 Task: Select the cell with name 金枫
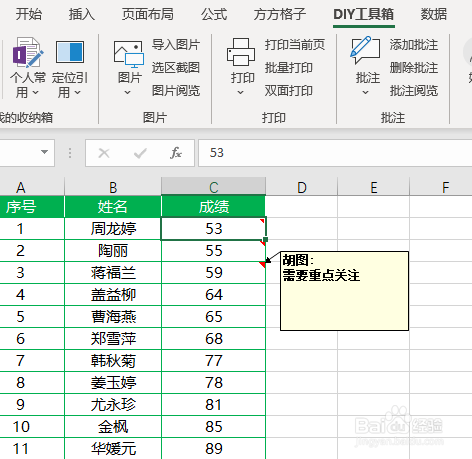point(113,427)
